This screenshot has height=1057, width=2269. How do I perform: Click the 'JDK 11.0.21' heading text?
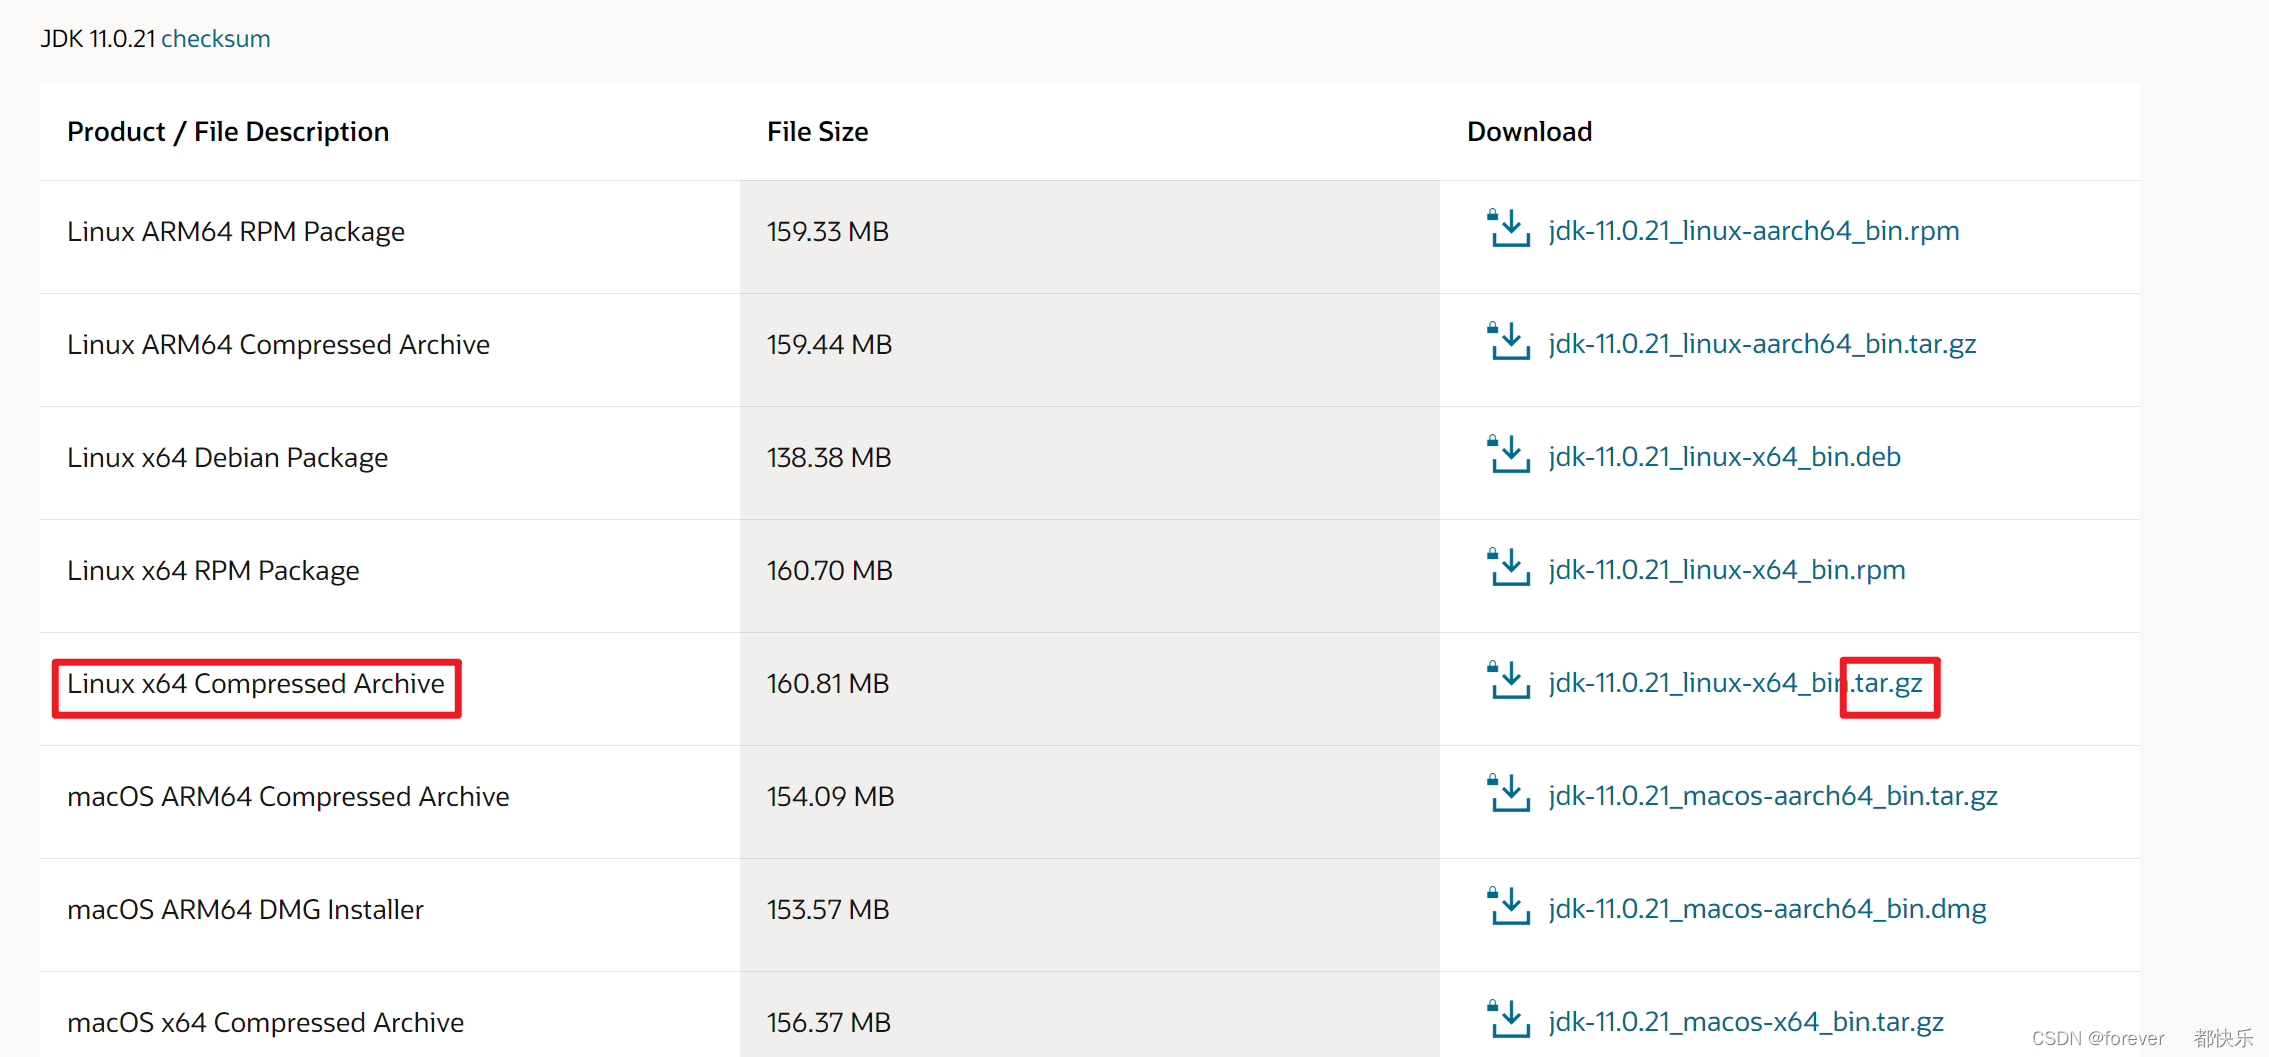(98, 39)
